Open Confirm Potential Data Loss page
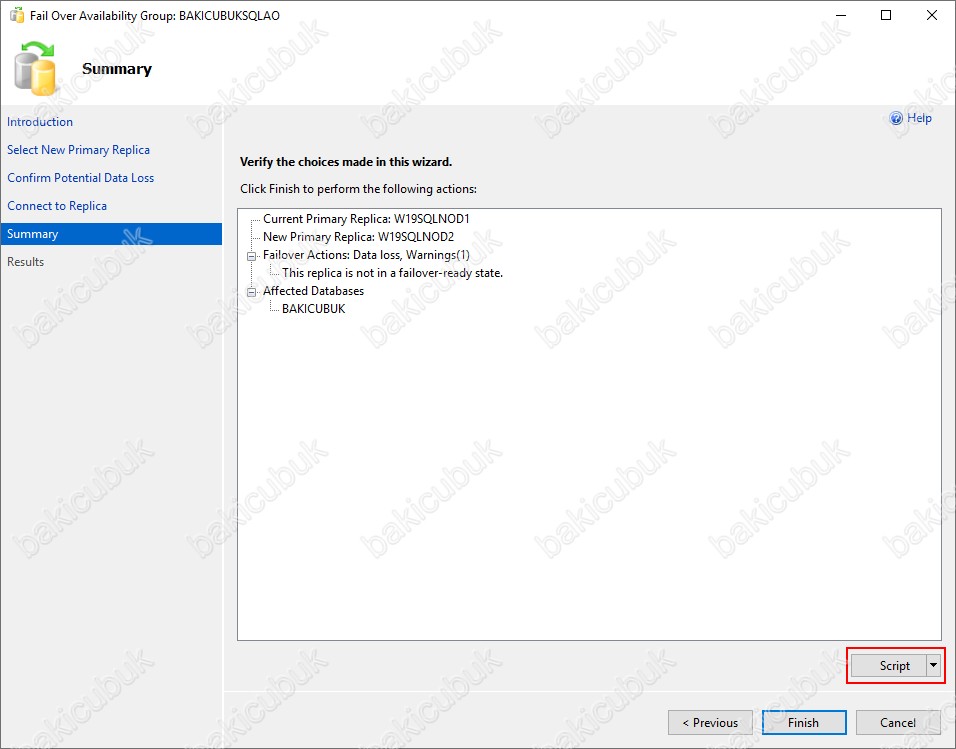The width and height of the screenshot is (956, 749). (80, 177)
